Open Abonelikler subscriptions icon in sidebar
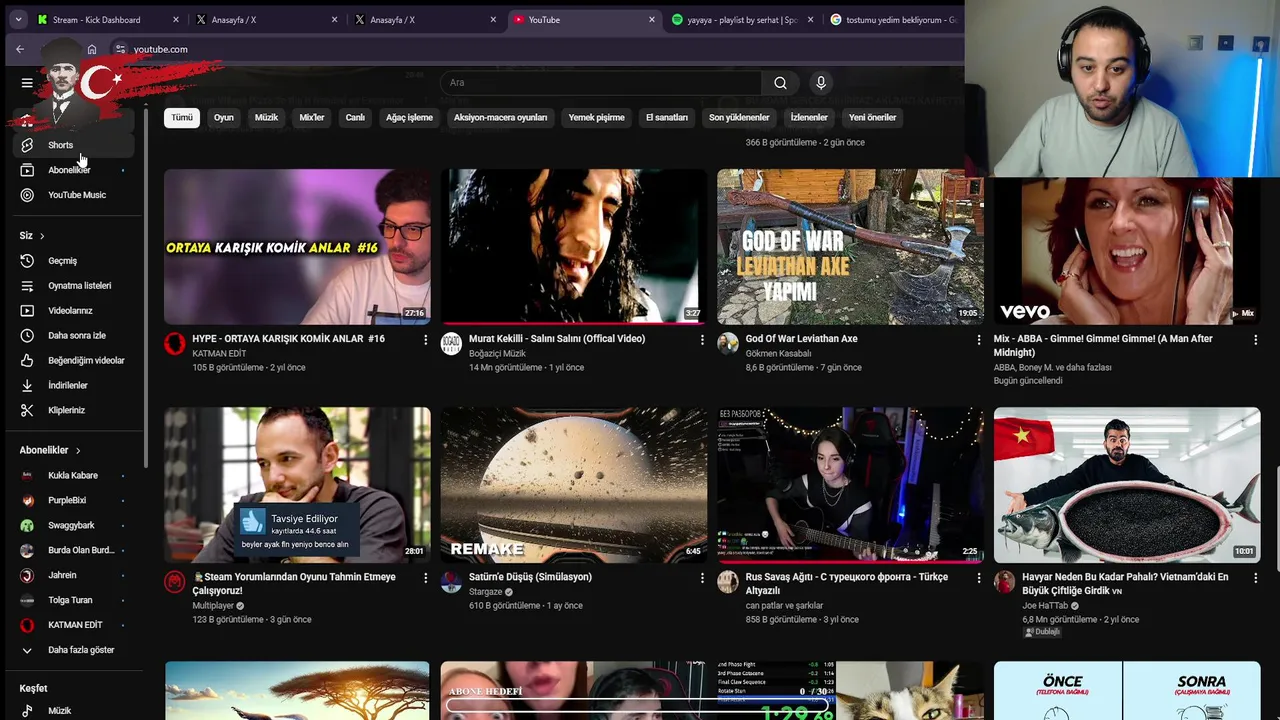 coord(27,170)
